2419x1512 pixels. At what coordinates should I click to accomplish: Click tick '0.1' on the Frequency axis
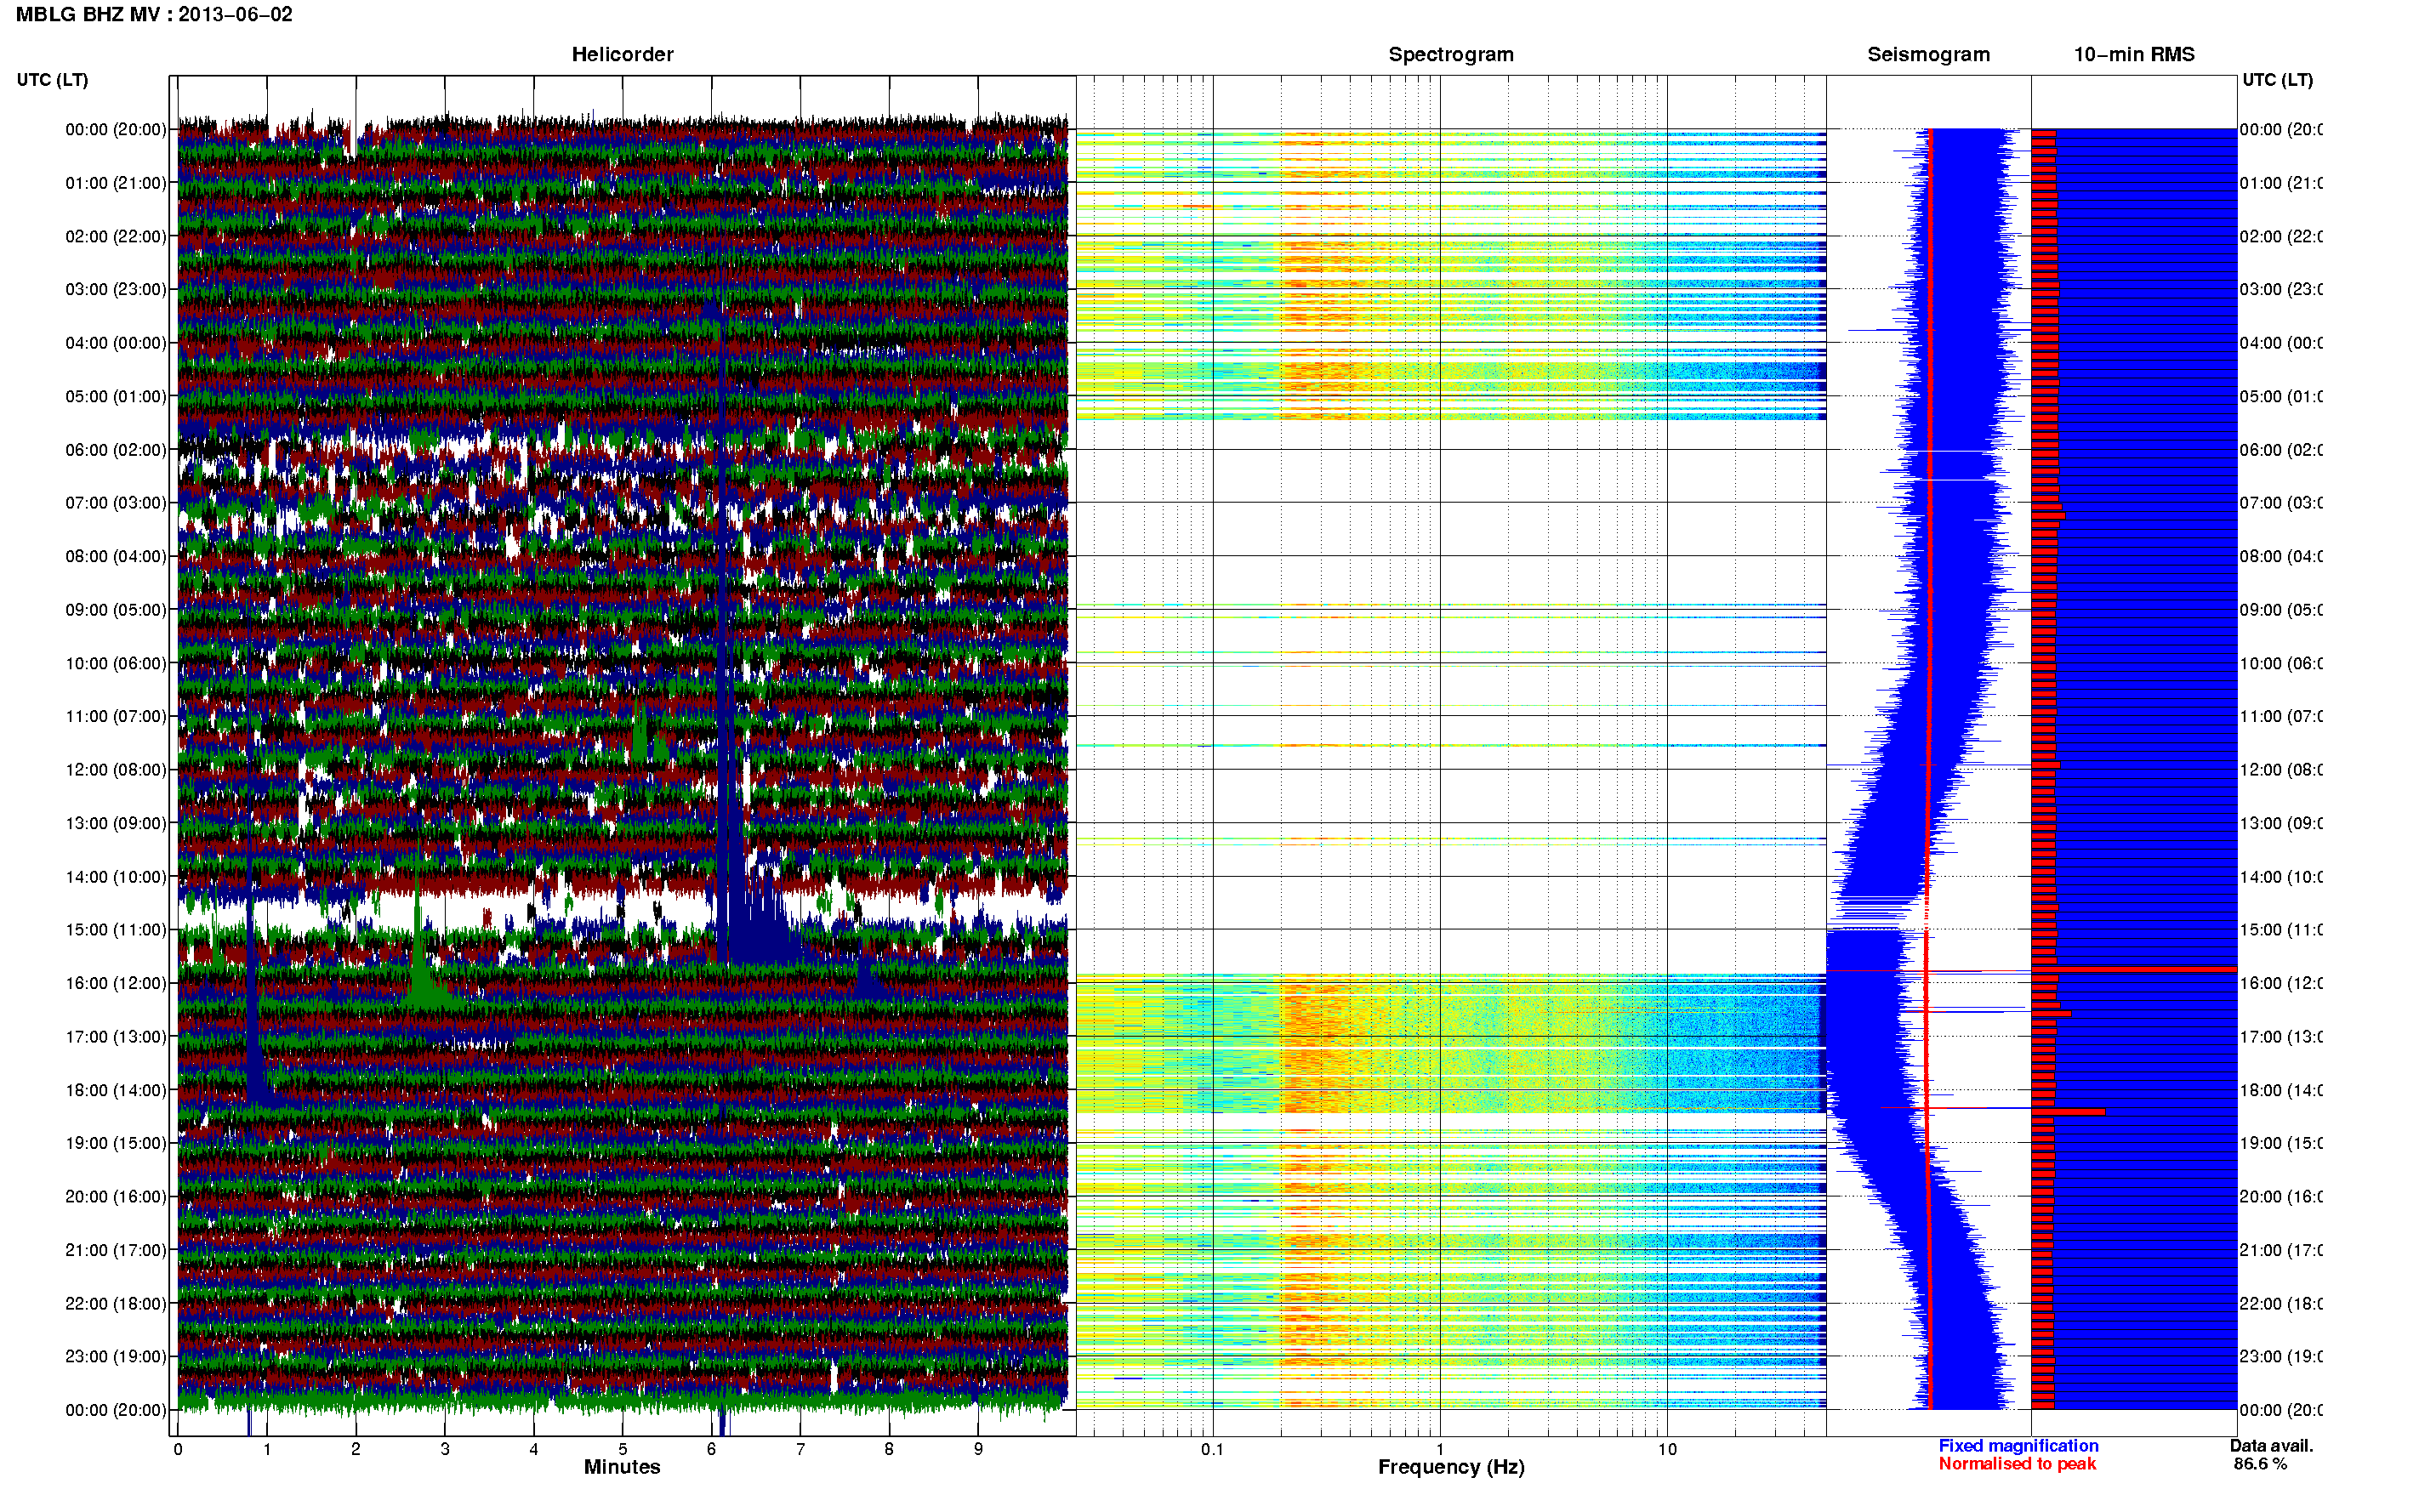[1212, 1449]
